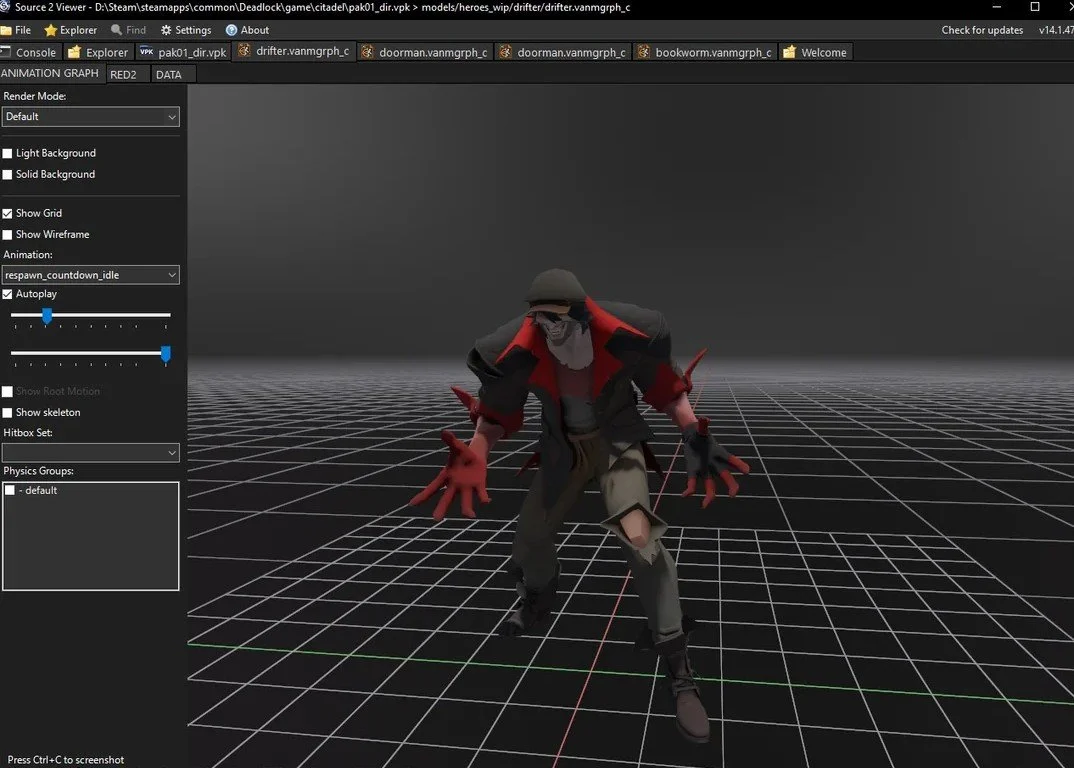
Task: Click the Settings gear icon
Action: coord(166,30)
